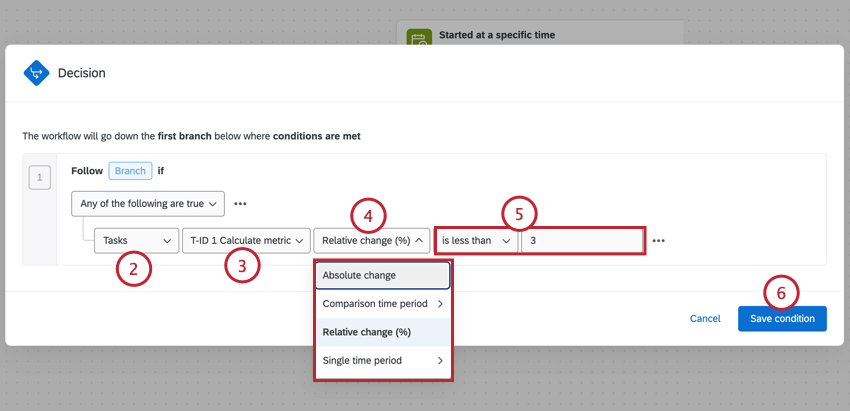The image size is (850, 411).
Task: Click the blue Decision branch icon
Action: (x=37, y=73)
